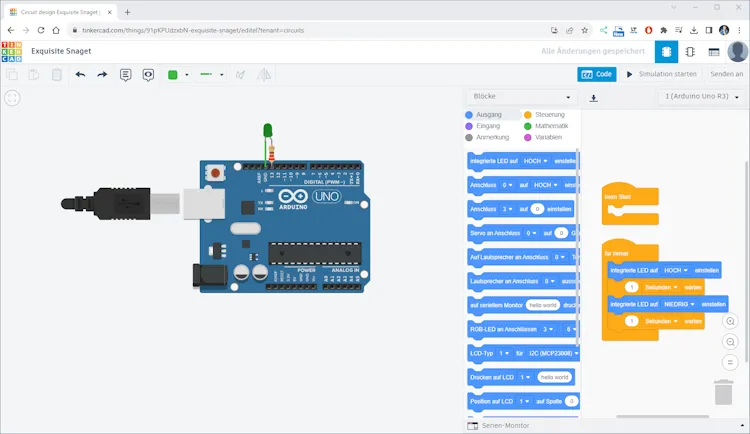750x434 pixels.
Task: Click the green wire color swatch
Action: point(173,75)
